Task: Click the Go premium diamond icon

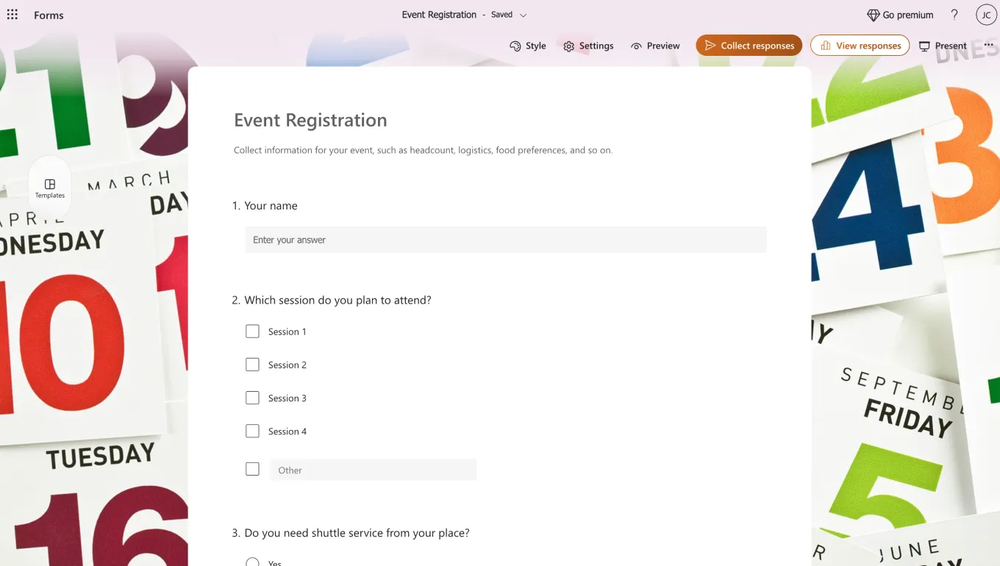Action: click(x=873, y=15)
